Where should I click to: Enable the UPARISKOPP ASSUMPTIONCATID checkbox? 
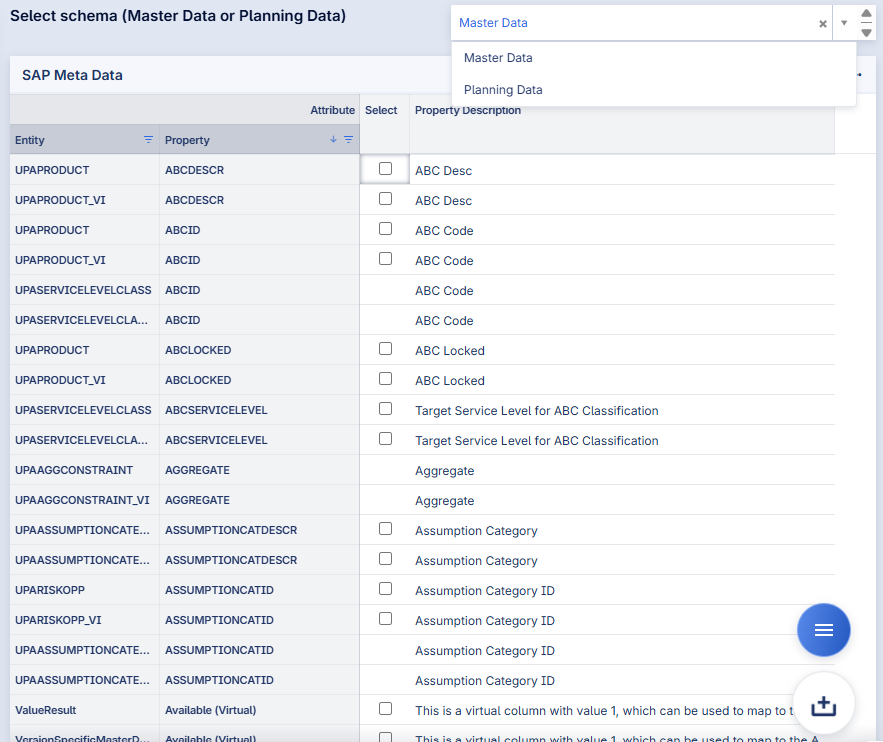(385, 589)
